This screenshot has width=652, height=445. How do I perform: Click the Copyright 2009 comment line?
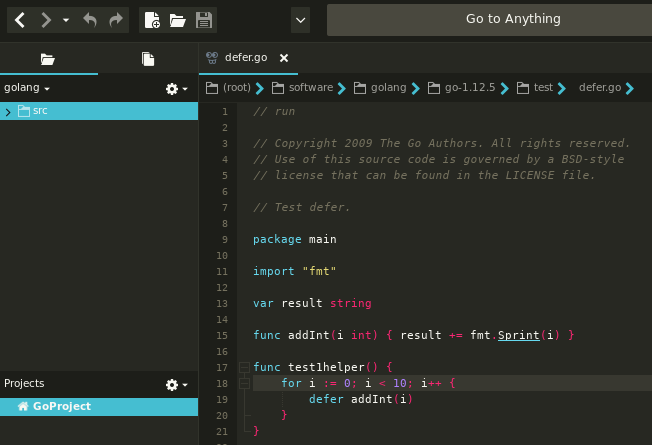pyautogui.click(x=442, y=143)
